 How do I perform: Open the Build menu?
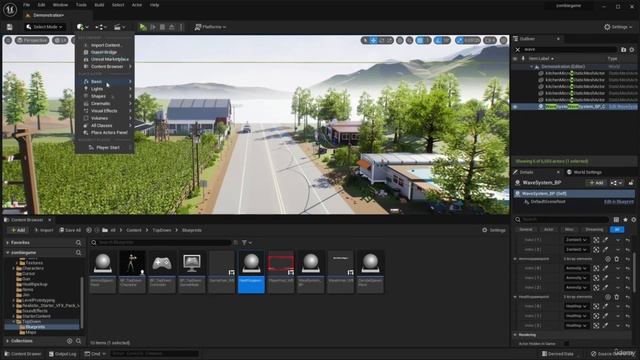(x=99, y=5)
